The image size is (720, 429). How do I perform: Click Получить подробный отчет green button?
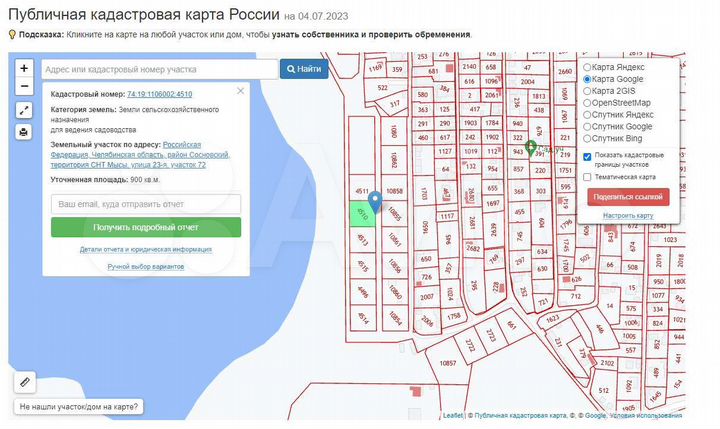(x=146, y=227)
